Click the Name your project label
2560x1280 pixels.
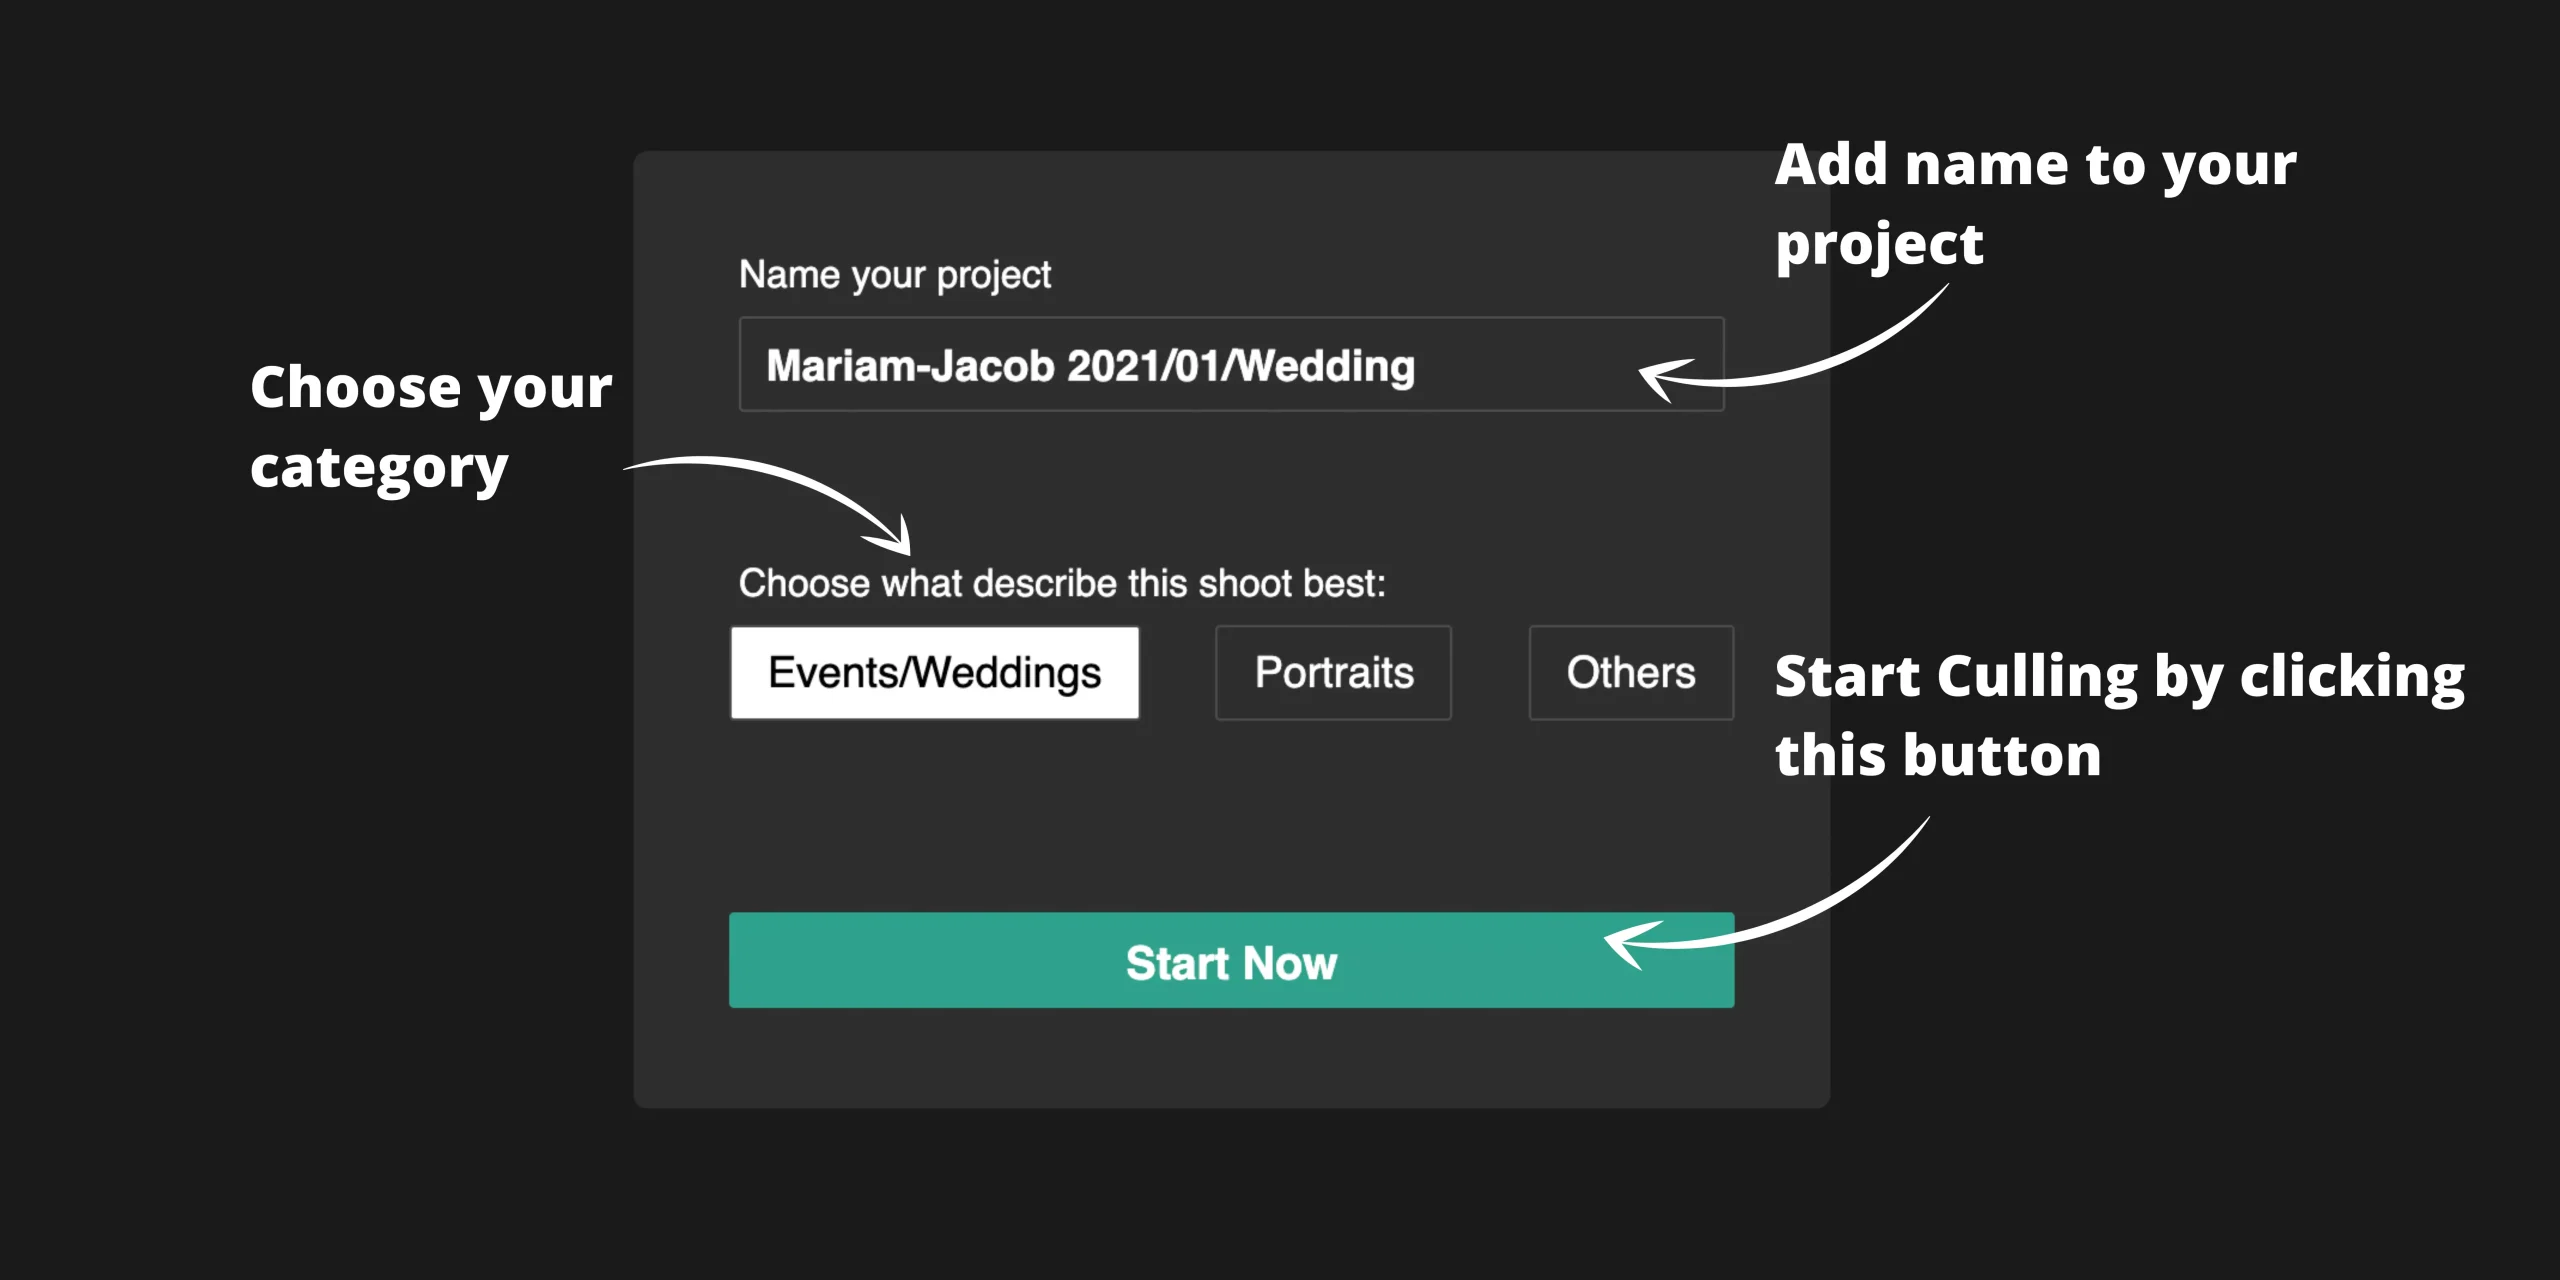(x=894, y=273)
